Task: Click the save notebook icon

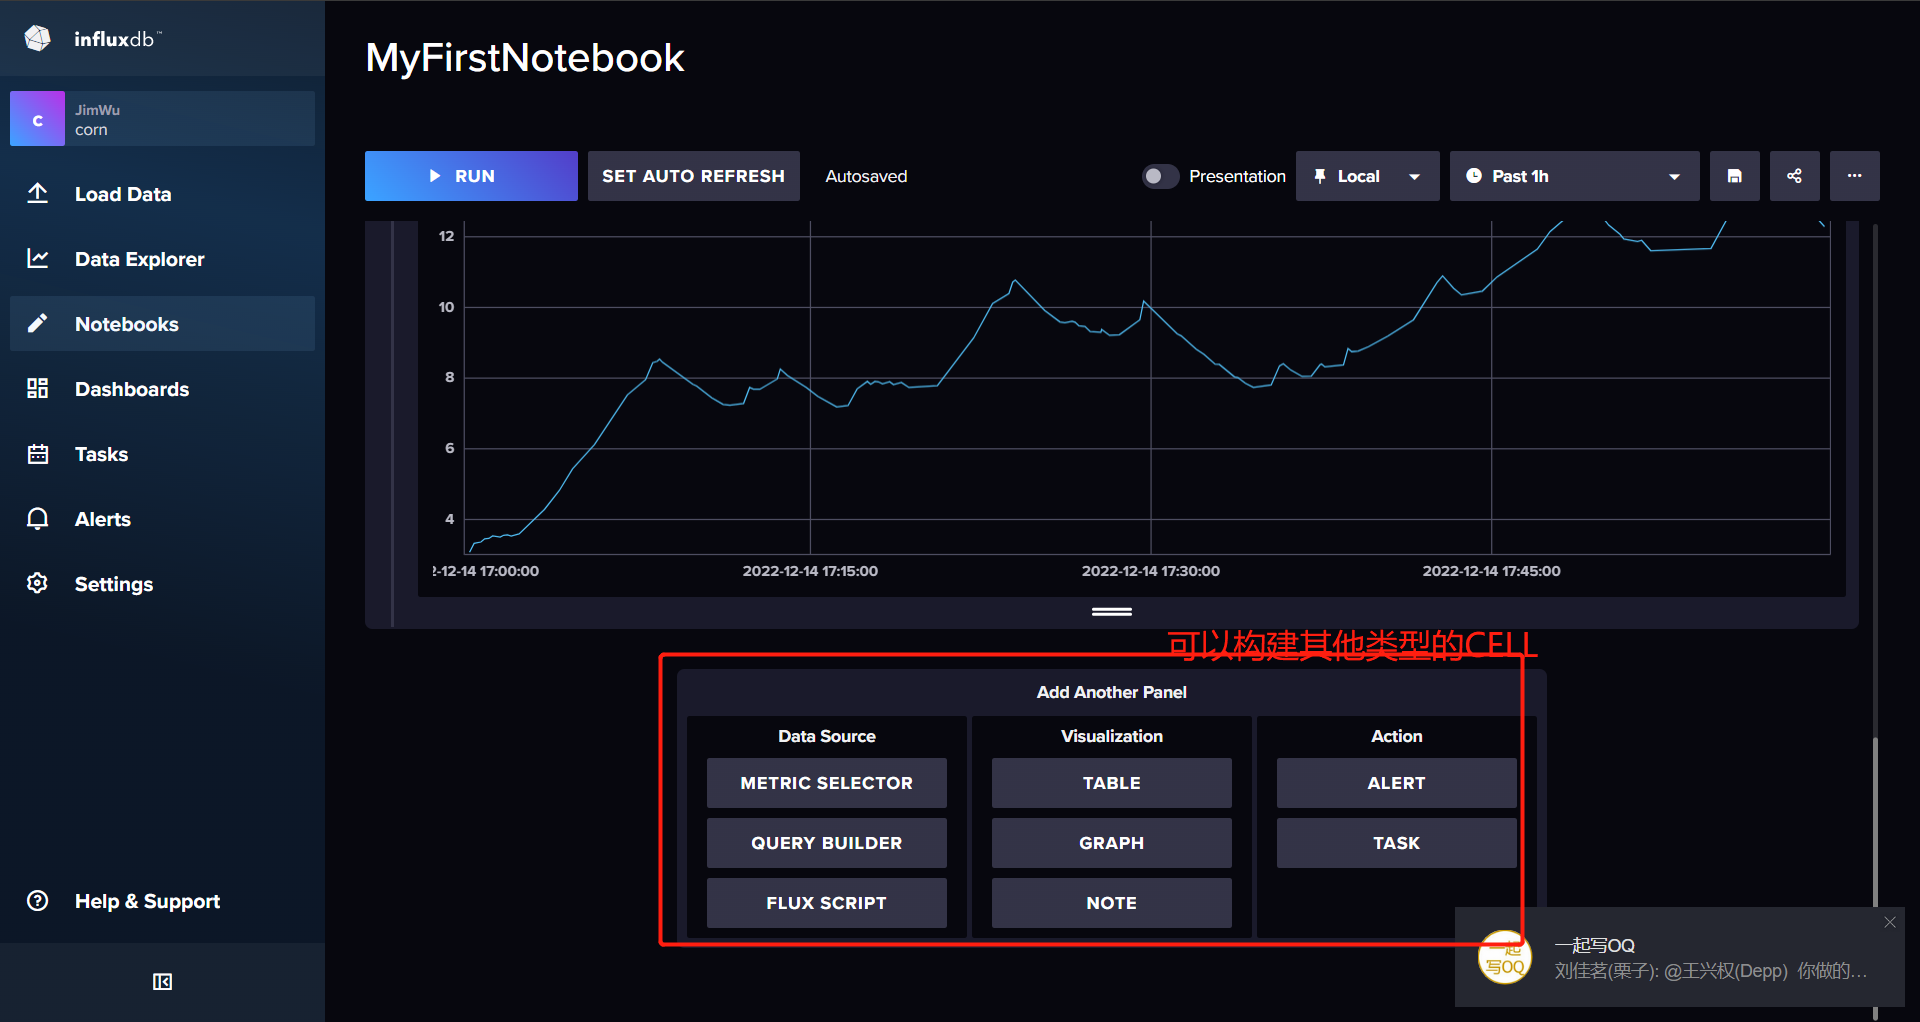Action: point(1735,176)
